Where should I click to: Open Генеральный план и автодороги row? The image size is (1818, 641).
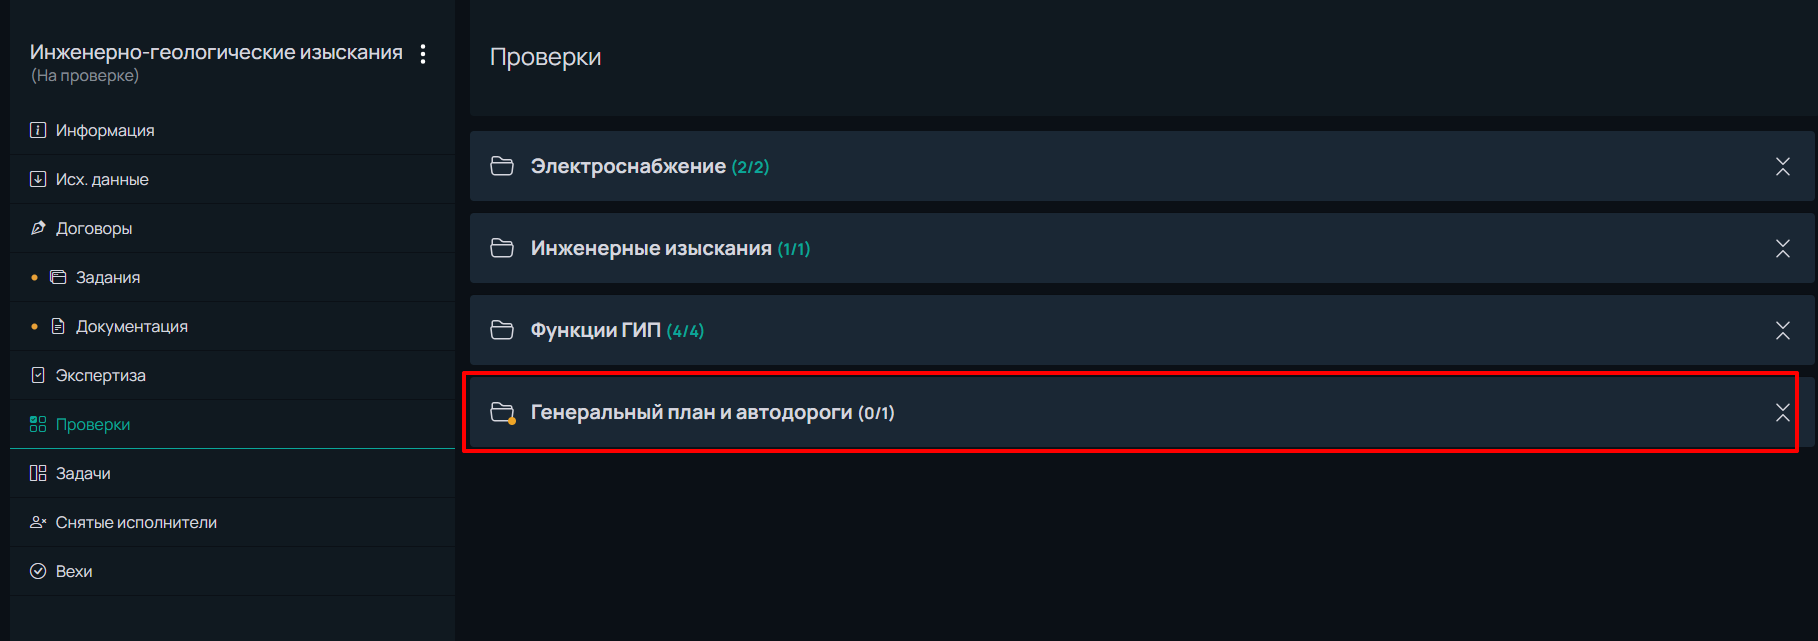[x=1130, y=412]
